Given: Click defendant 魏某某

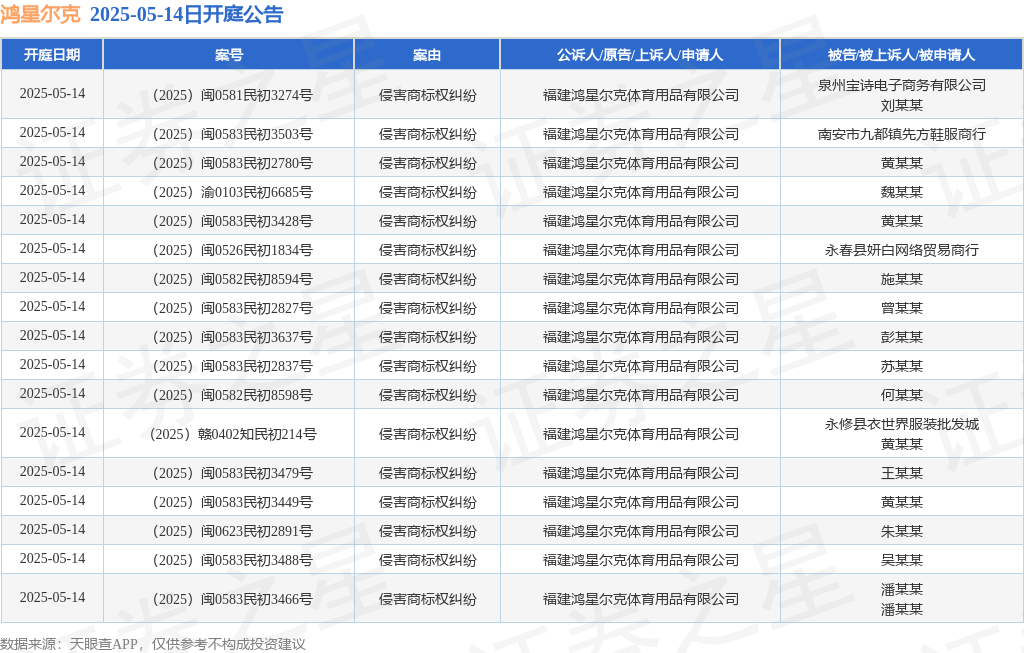Looking at the screenshot, I should [902, 193].
